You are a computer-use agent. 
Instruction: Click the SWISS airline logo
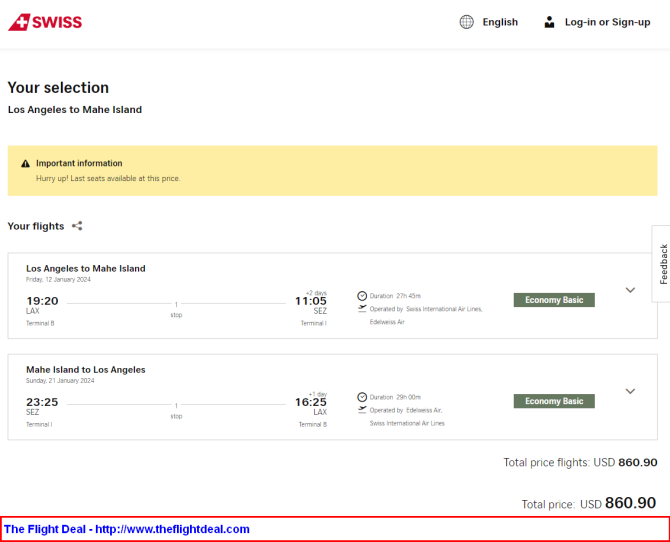45,22
